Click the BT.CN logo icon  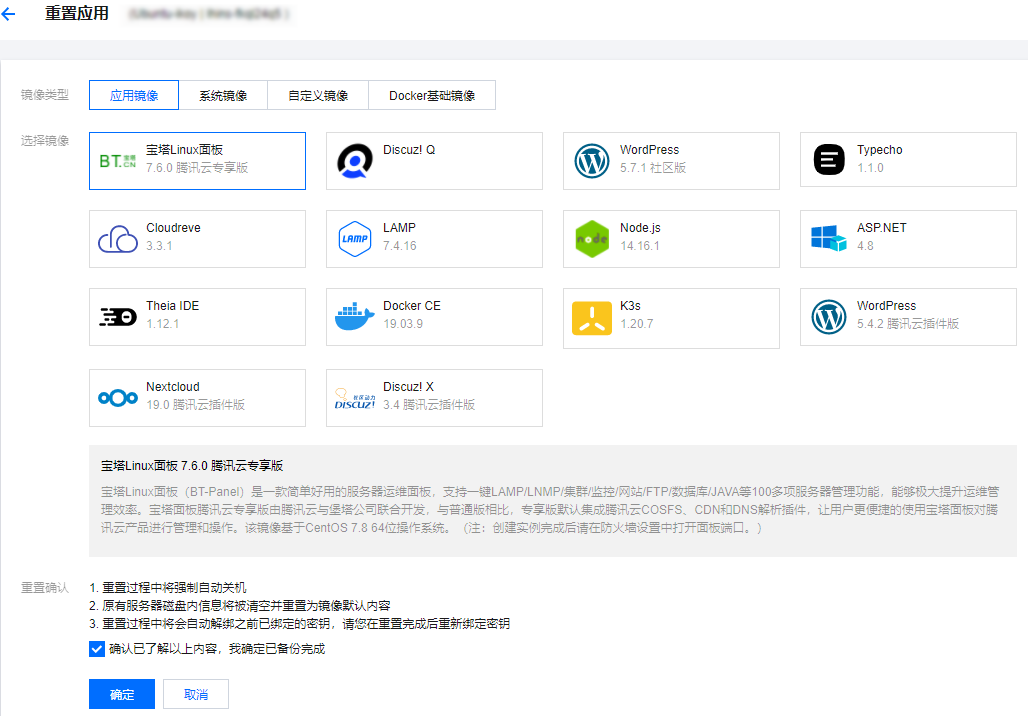click(117, 161)
